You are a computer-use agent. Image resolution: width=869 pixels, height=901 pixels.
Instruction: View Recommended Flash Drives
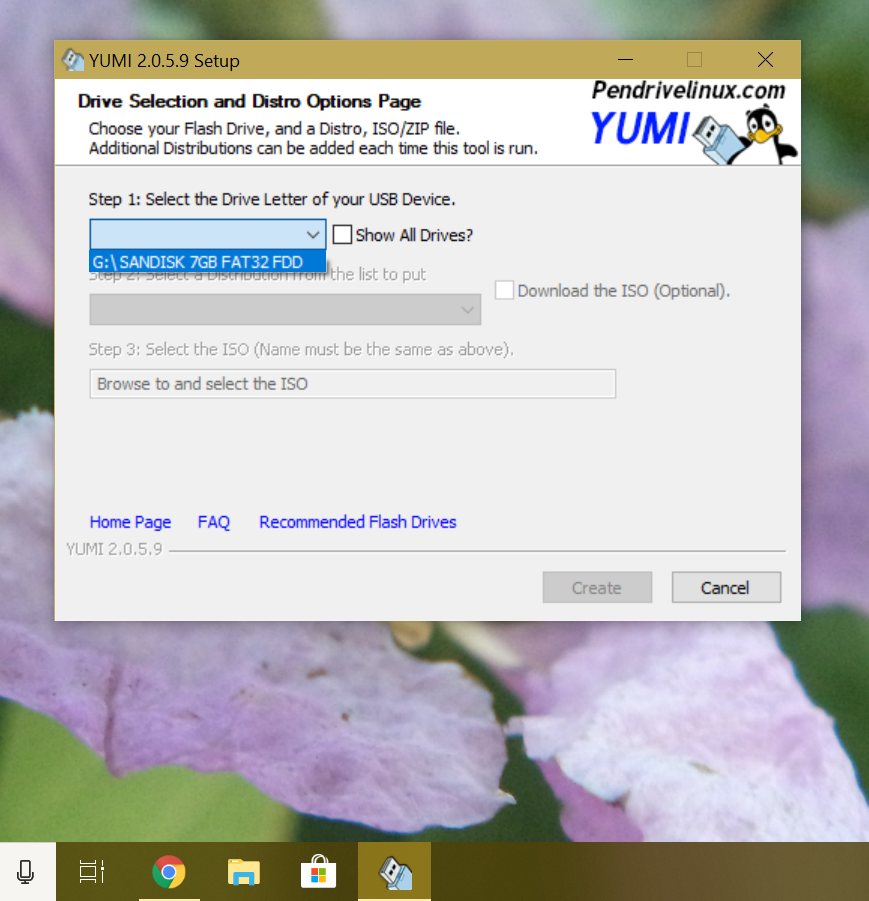(357, 521)
